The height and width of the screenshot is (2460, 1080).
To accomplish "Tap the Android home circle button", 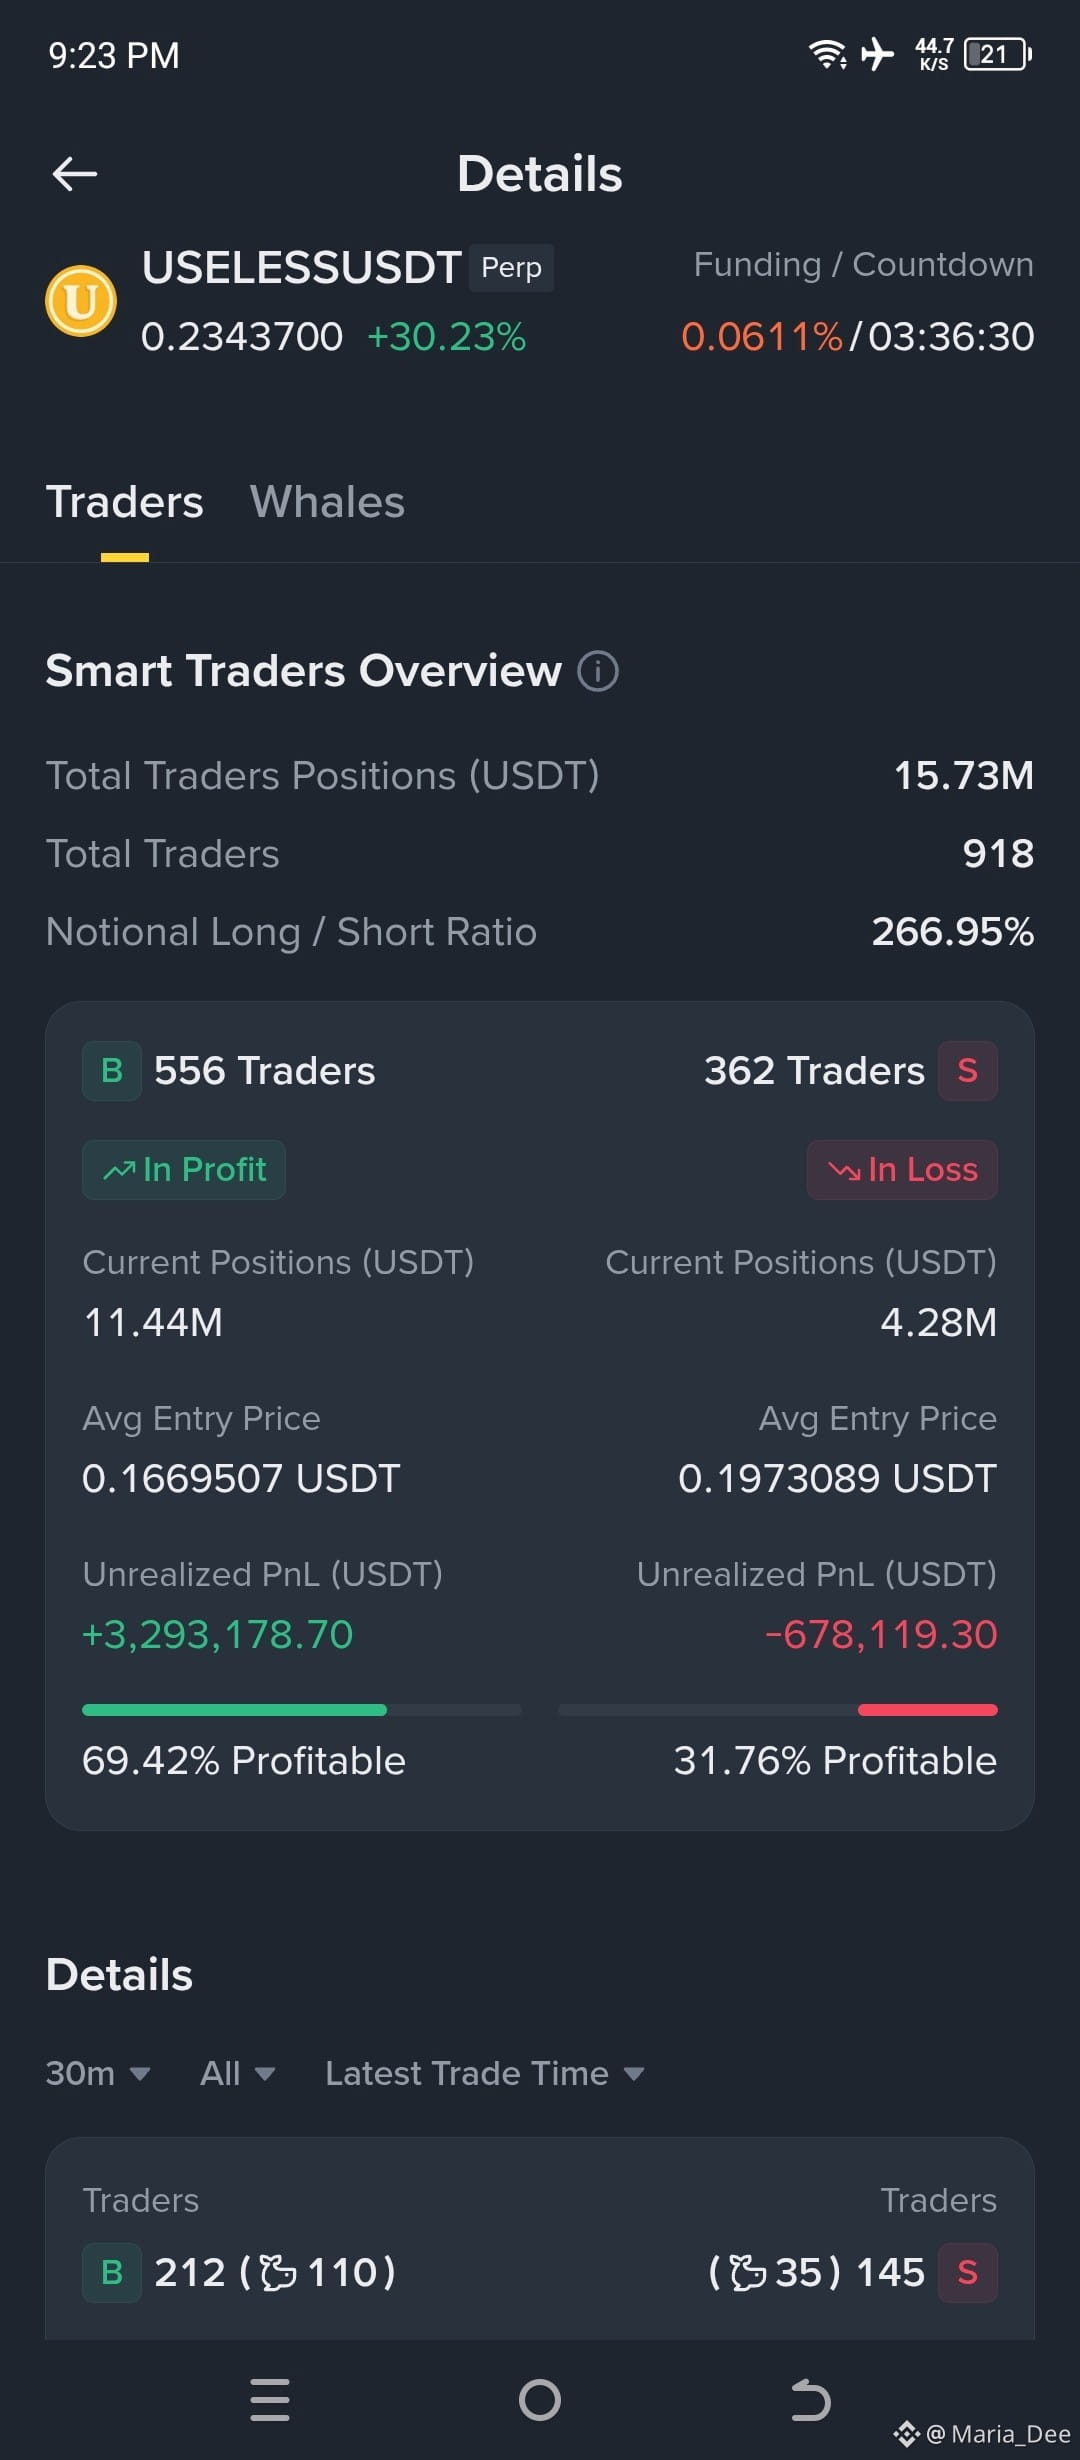I will [x=540, y=2400].
